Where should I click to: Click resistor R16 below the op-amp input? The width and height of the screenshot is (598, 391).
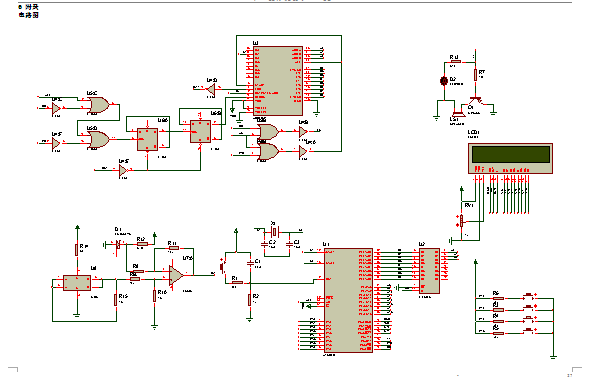(x=154, y=296)
